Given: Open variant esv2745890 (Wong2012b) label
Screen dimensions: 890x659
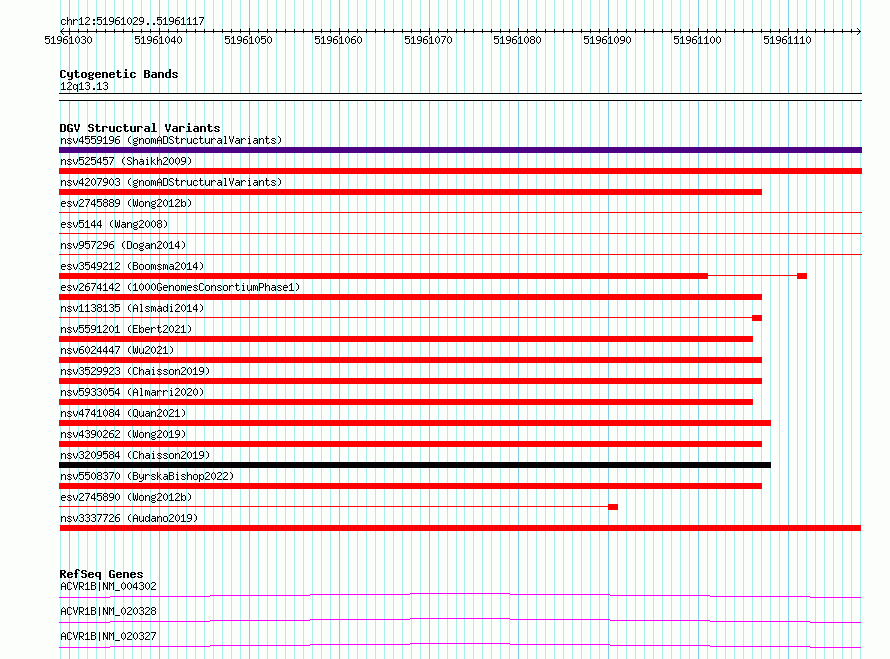Looking at the screenshot, I should 126,497.
